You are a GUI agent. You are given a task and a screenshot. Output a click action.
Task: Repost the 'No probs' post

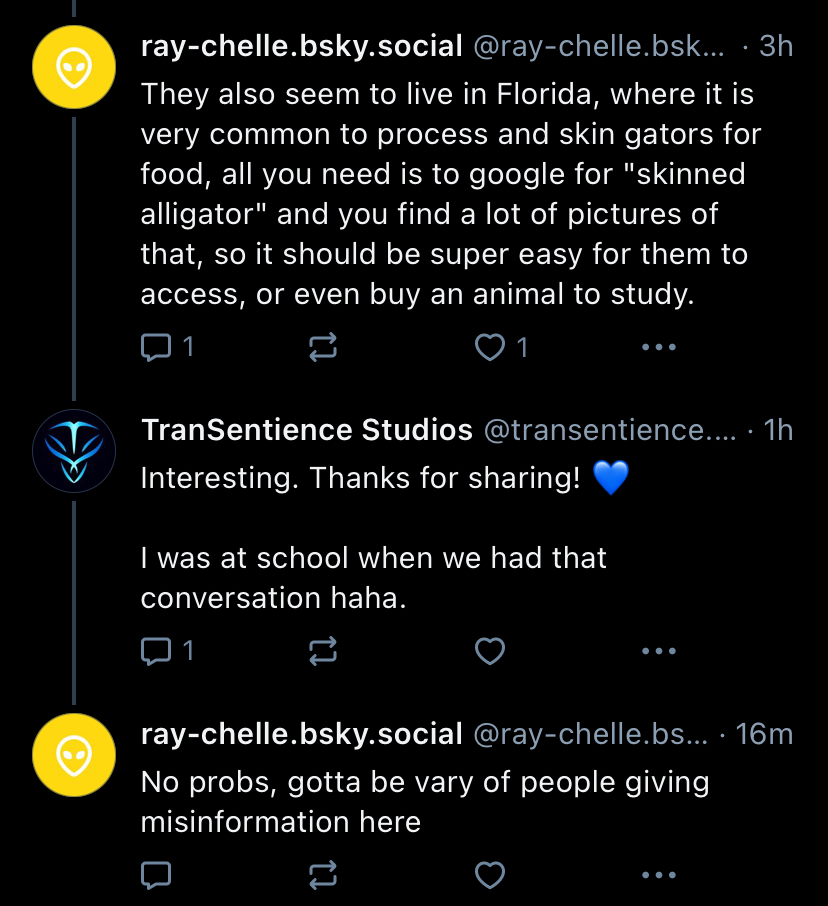coord(322,875)
